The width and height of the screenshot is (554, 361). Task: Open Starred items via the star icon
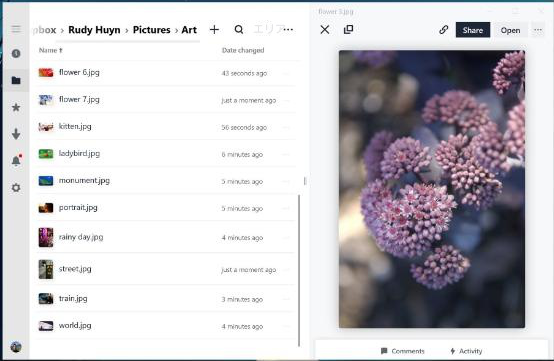[x=16, y=107]
